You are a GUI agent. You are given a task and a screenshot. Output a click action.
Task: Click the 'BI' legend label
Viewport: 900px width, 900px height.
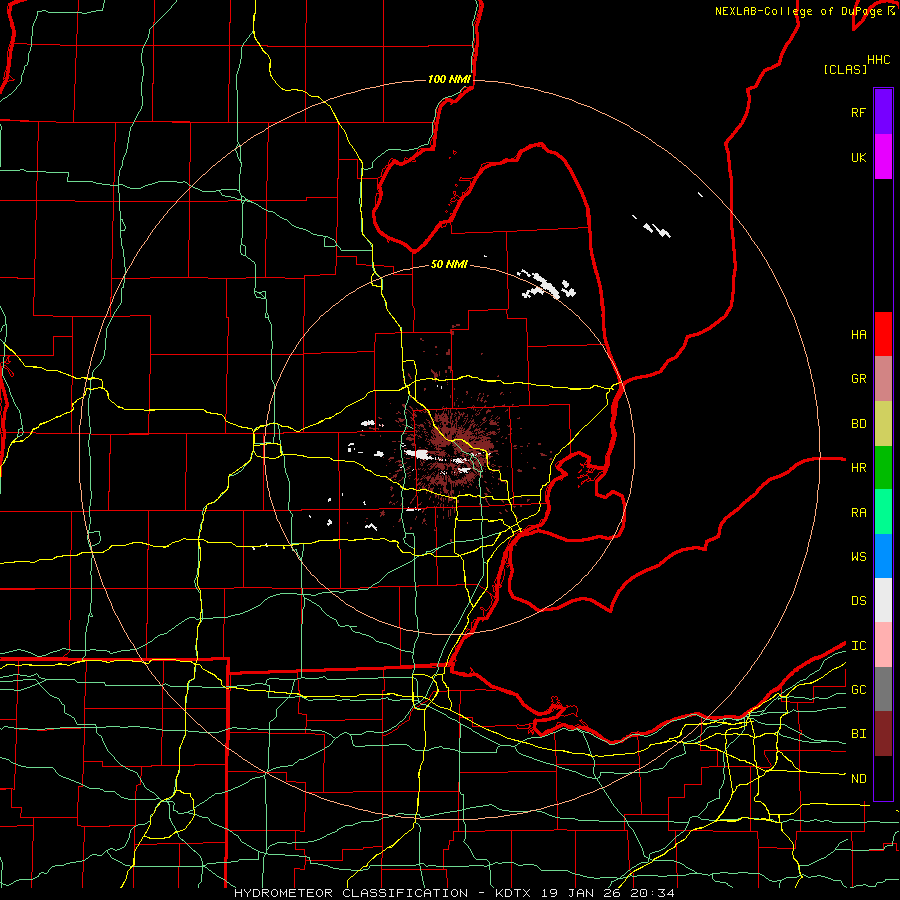click(858, 734)
